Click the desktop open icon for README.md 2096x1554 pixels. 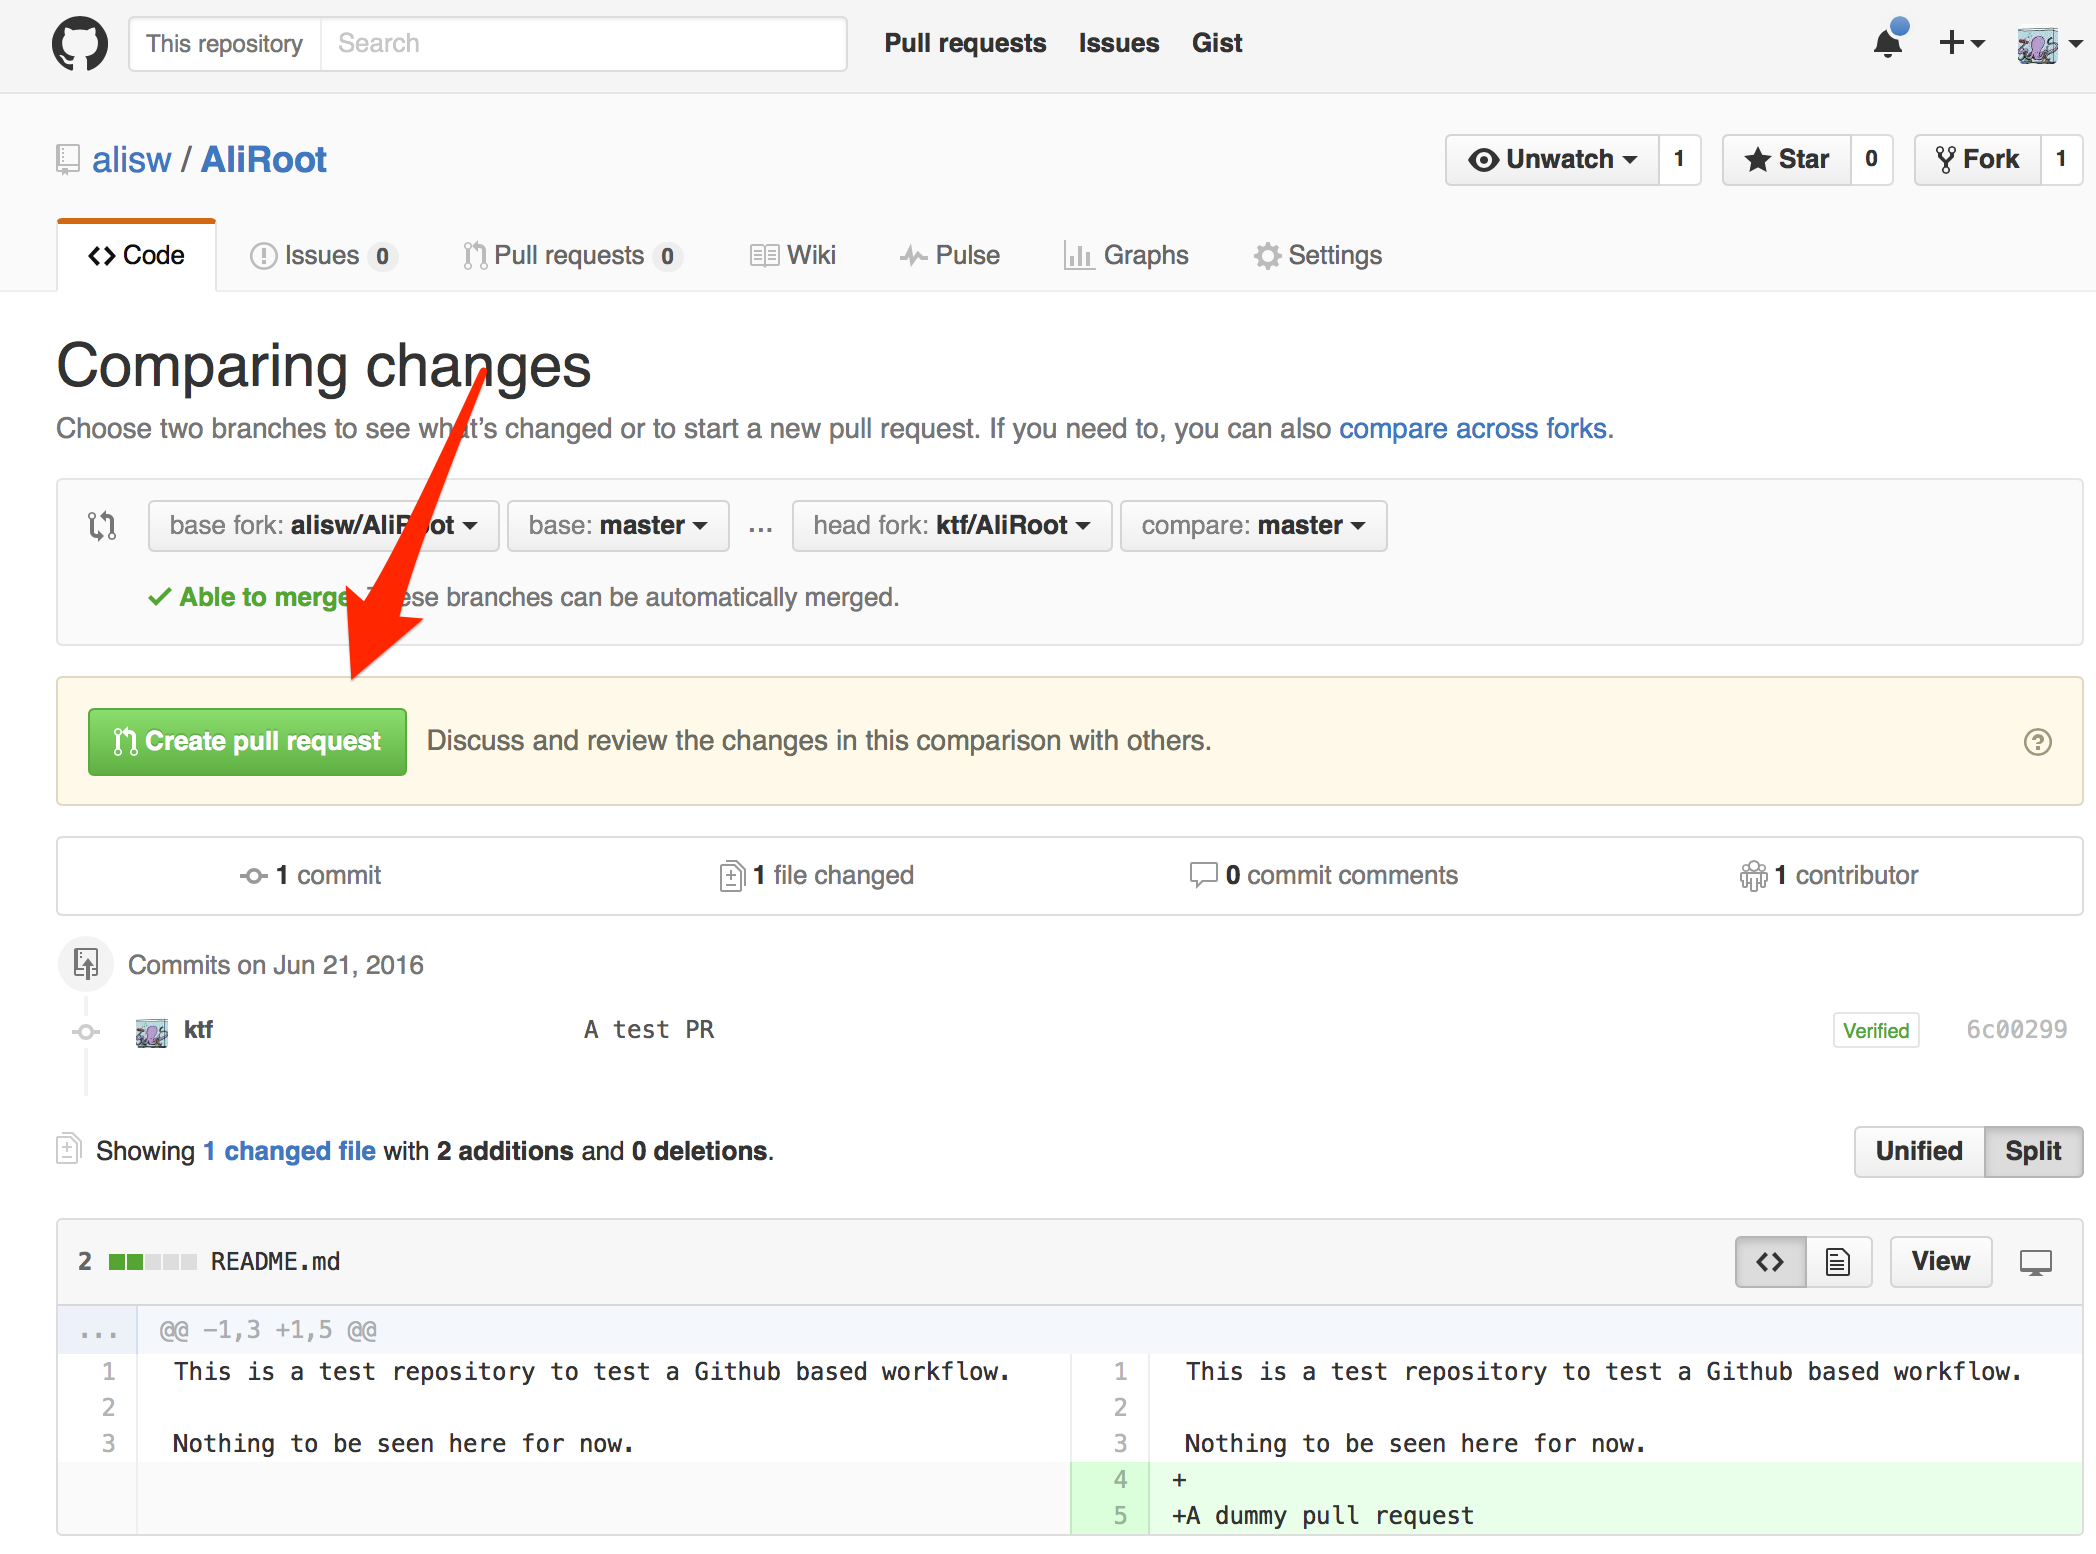click(2036, 1263)
